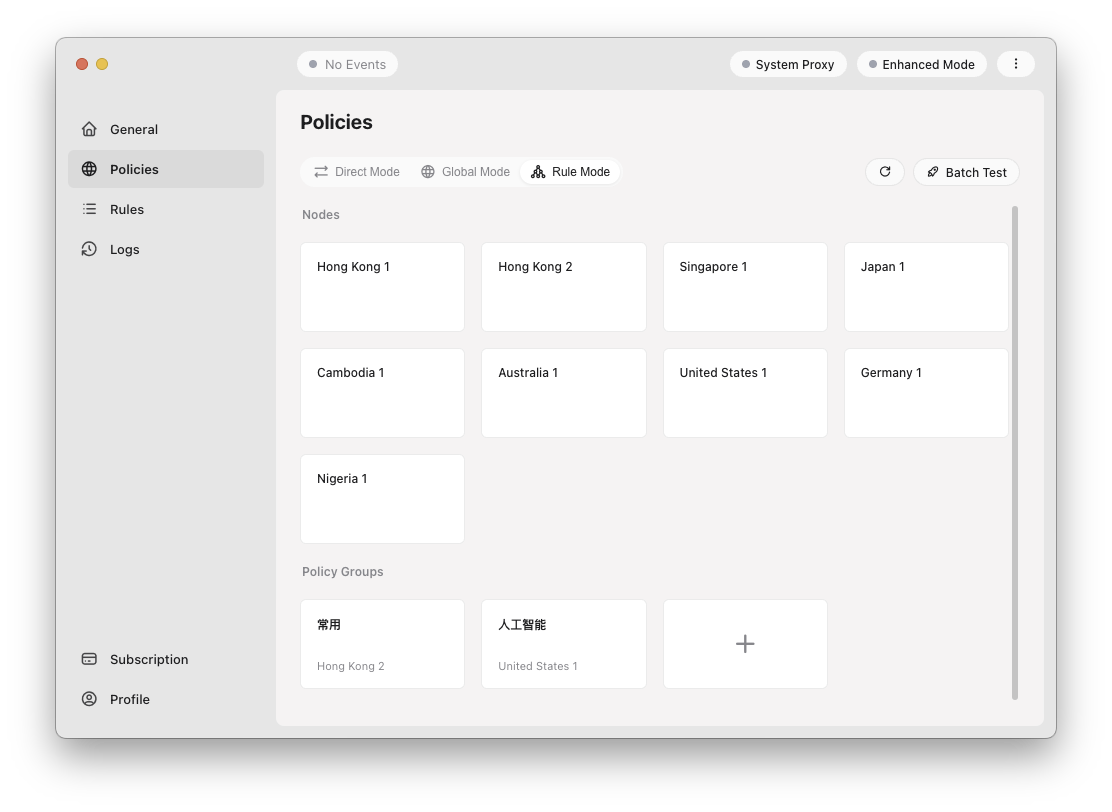1112x812 pixels.
Task: Select the Japan 1 node card
Action: pyautogui.click(x=925, y=286)
